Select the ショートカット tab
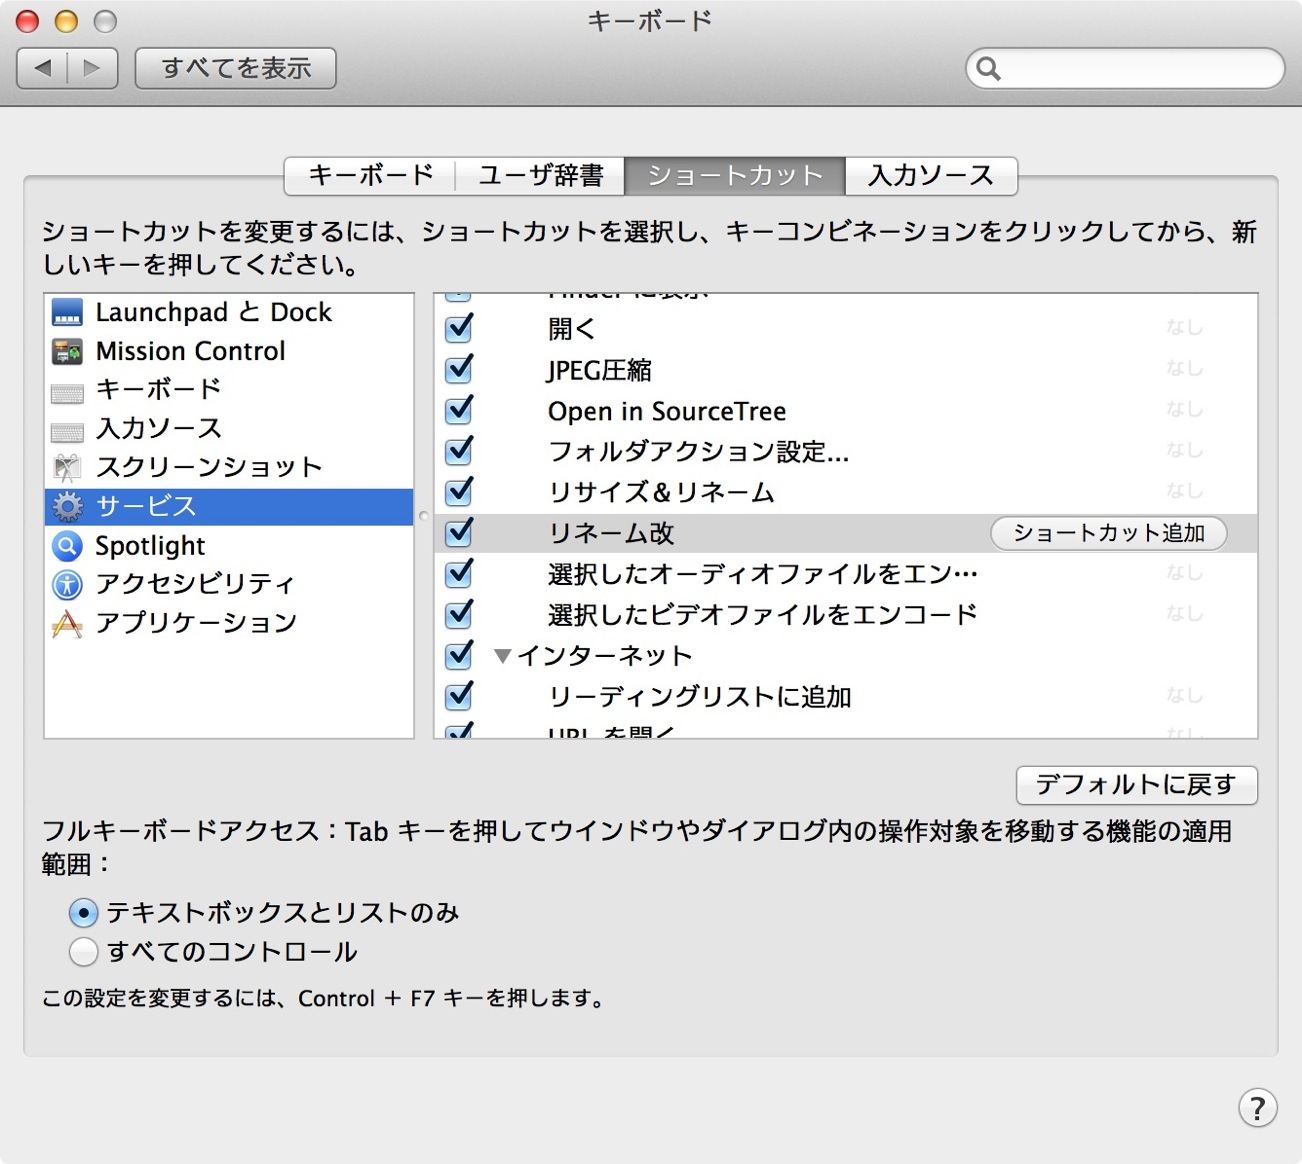The height and width of the screenshot is (1164, 1302). click(735, 175)
